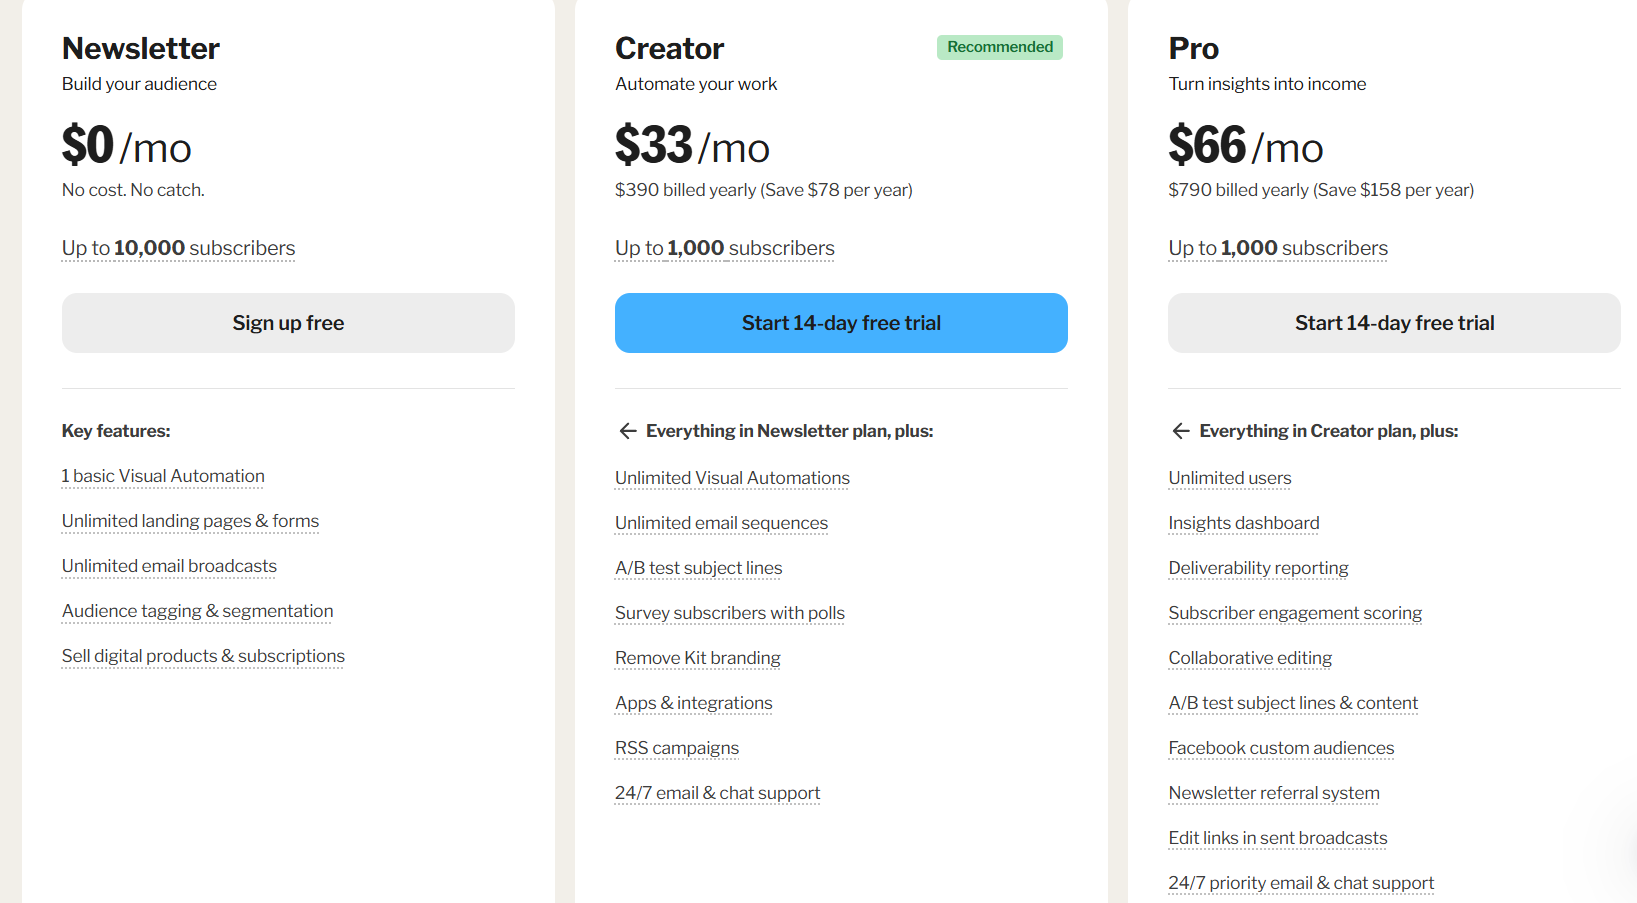Select Audience tagging & segmentation feature
The image size is (1637, 903).
tap(197, 611)
